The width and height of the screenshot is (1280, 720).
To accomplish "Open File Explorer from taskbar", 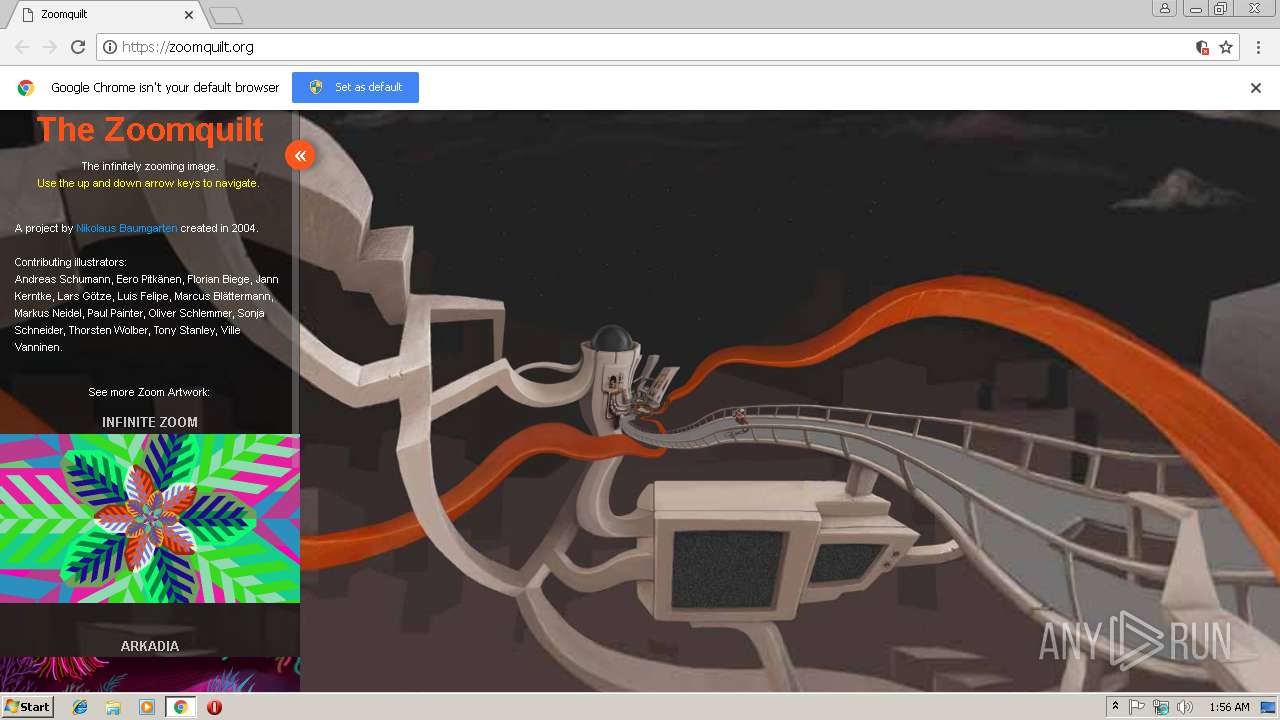I will tap(113, 707).
